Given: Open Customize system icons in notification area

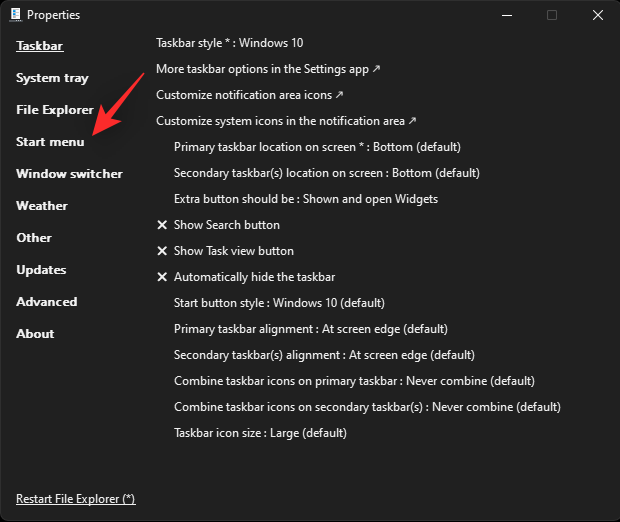Looking at the screenshot, I should click(x=286, y=121).
